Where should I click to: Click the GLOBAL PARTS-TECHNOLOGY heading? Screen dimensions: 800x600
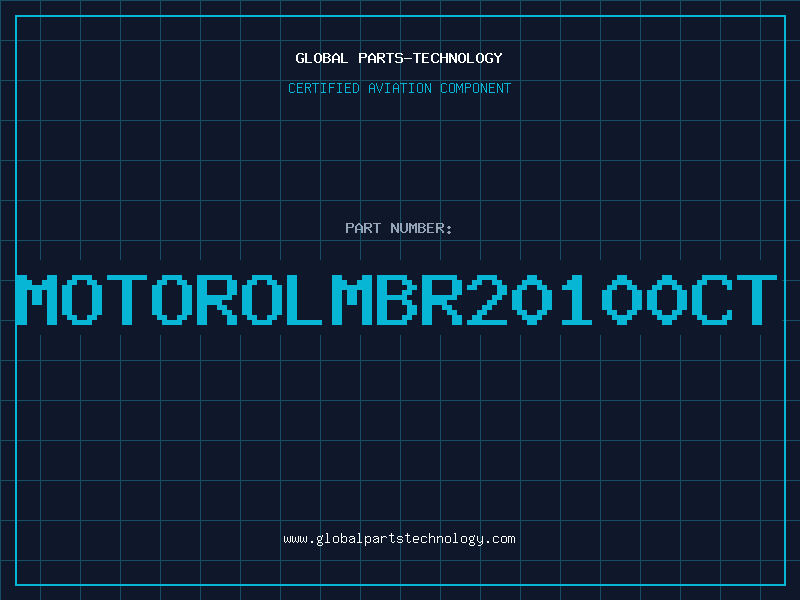399,58
